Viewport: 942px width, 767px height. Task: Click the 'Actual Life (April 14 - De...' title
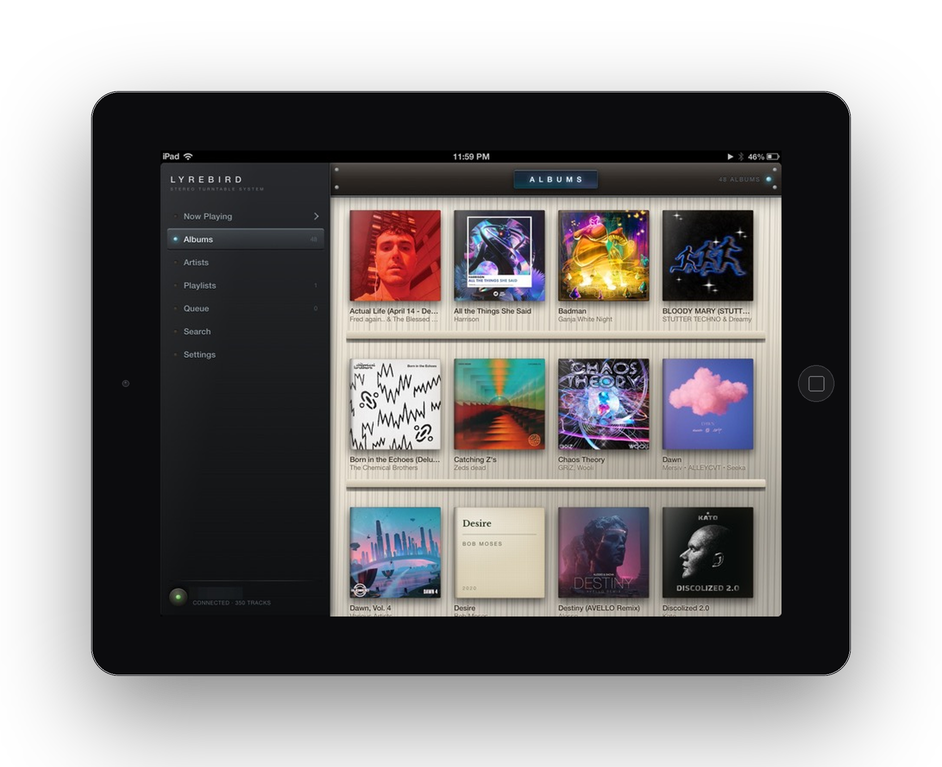pyautogui.click(x=394, y=311)
